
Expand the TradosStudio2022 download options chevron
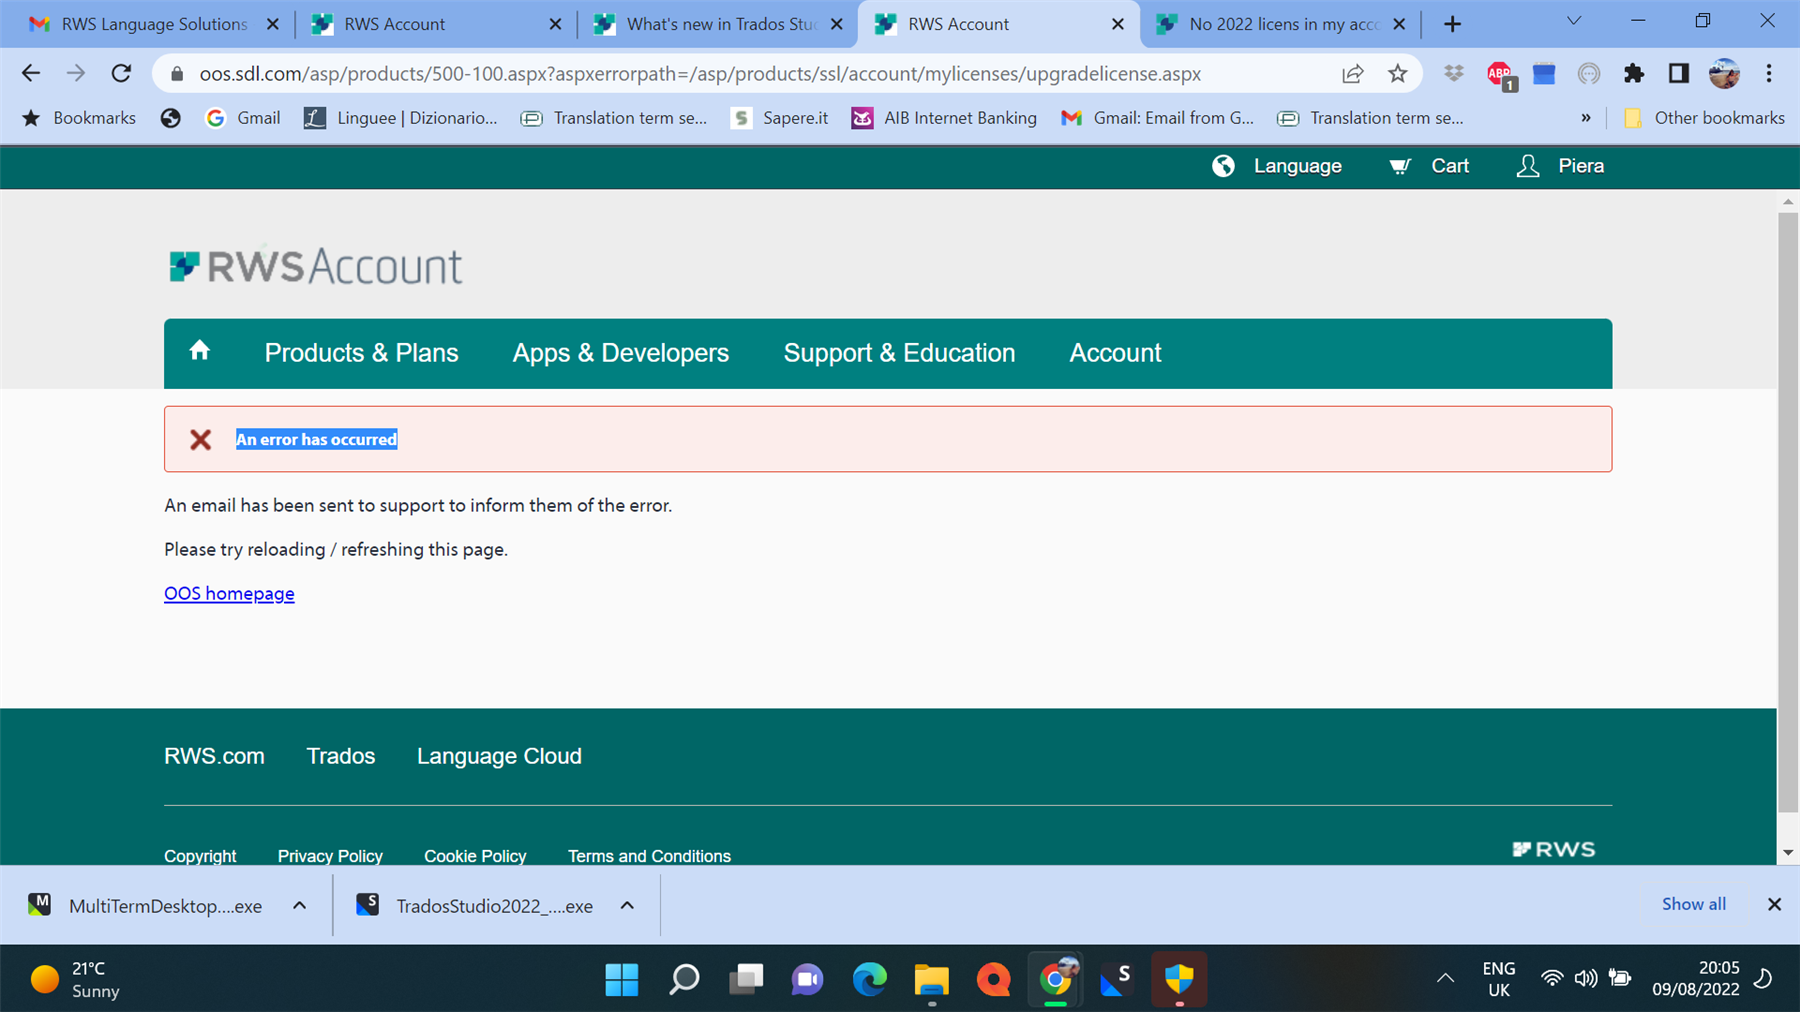(x=627, y=905)
